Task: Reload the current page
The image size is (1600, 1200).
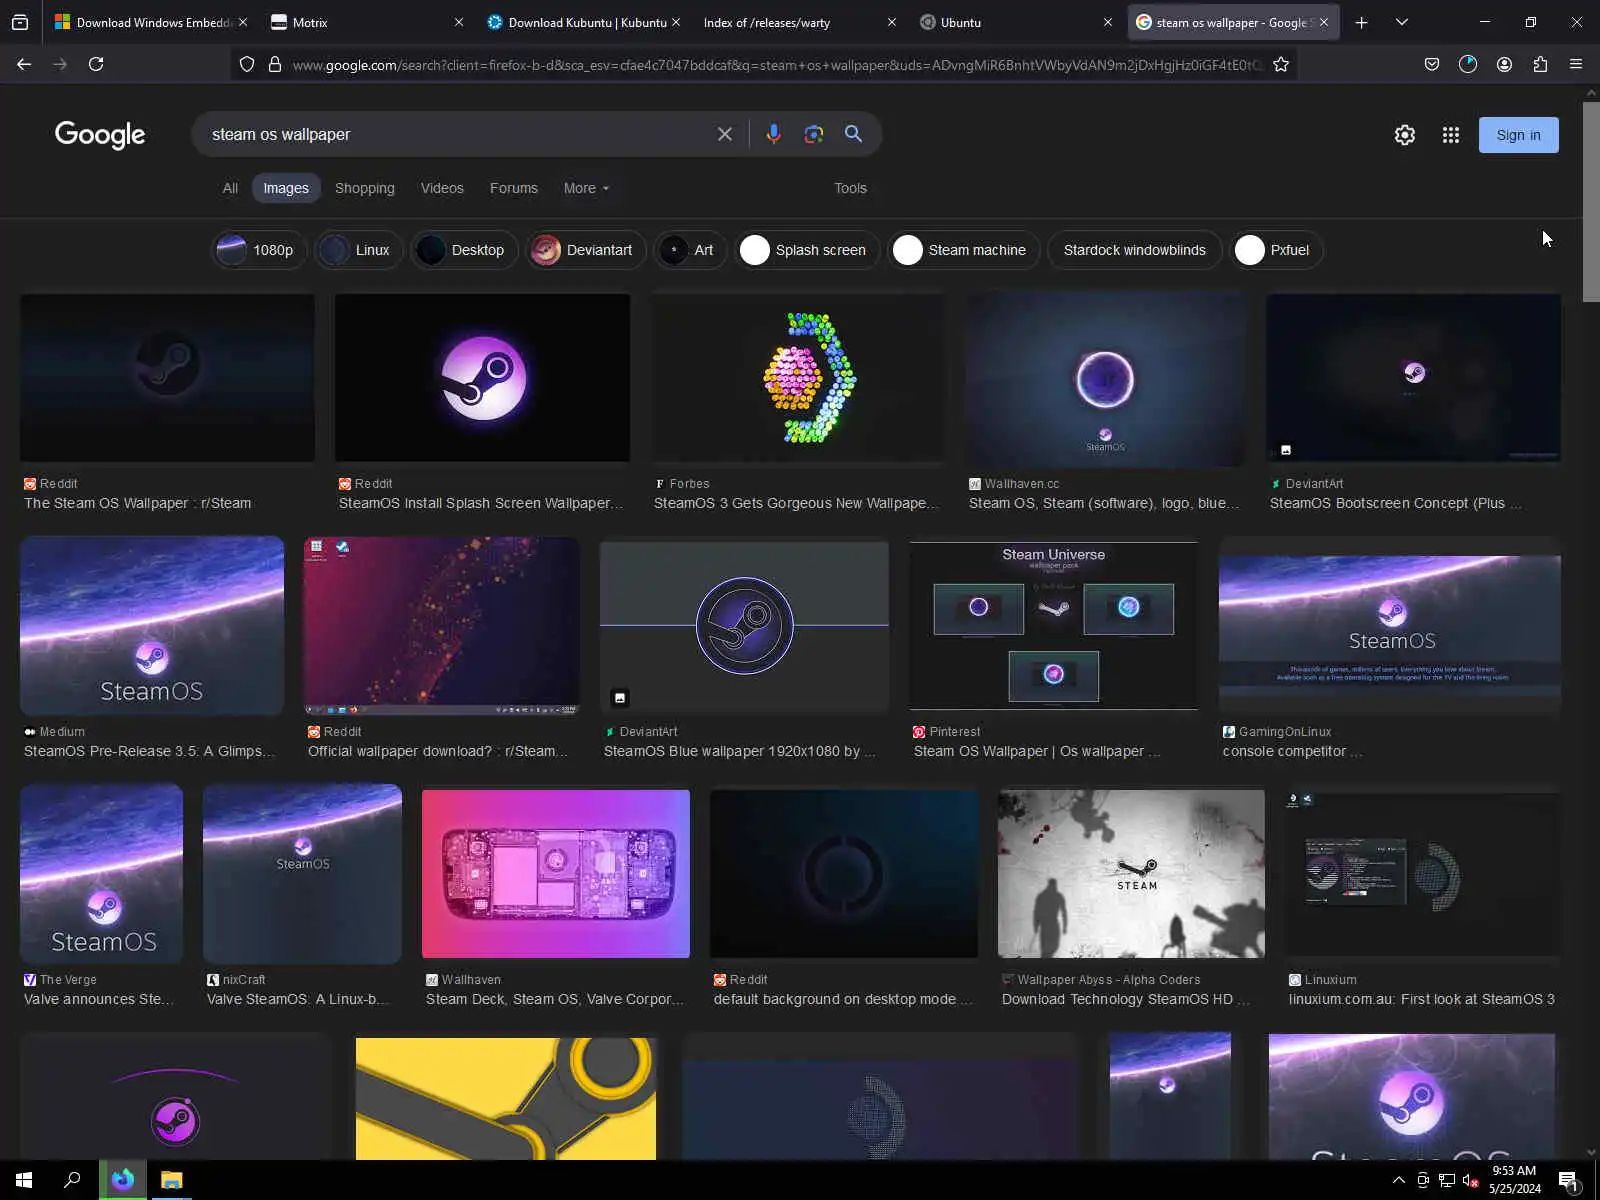Action: [96, 64]
